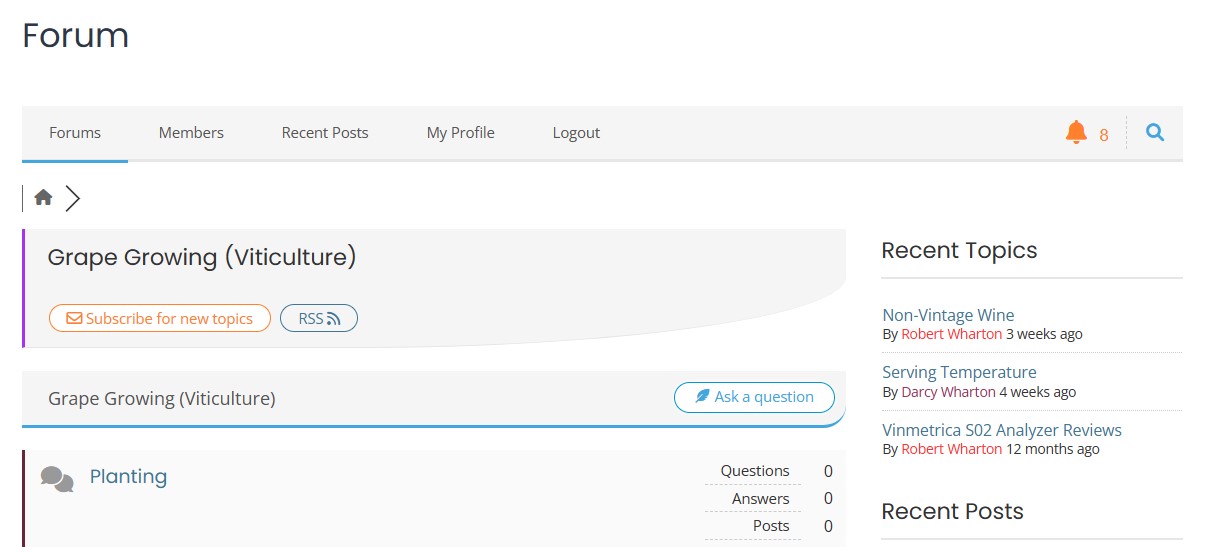Open Vinmetrica S02 Analyzer Reviews topic
The image size is (1226, 547).
1002,430
